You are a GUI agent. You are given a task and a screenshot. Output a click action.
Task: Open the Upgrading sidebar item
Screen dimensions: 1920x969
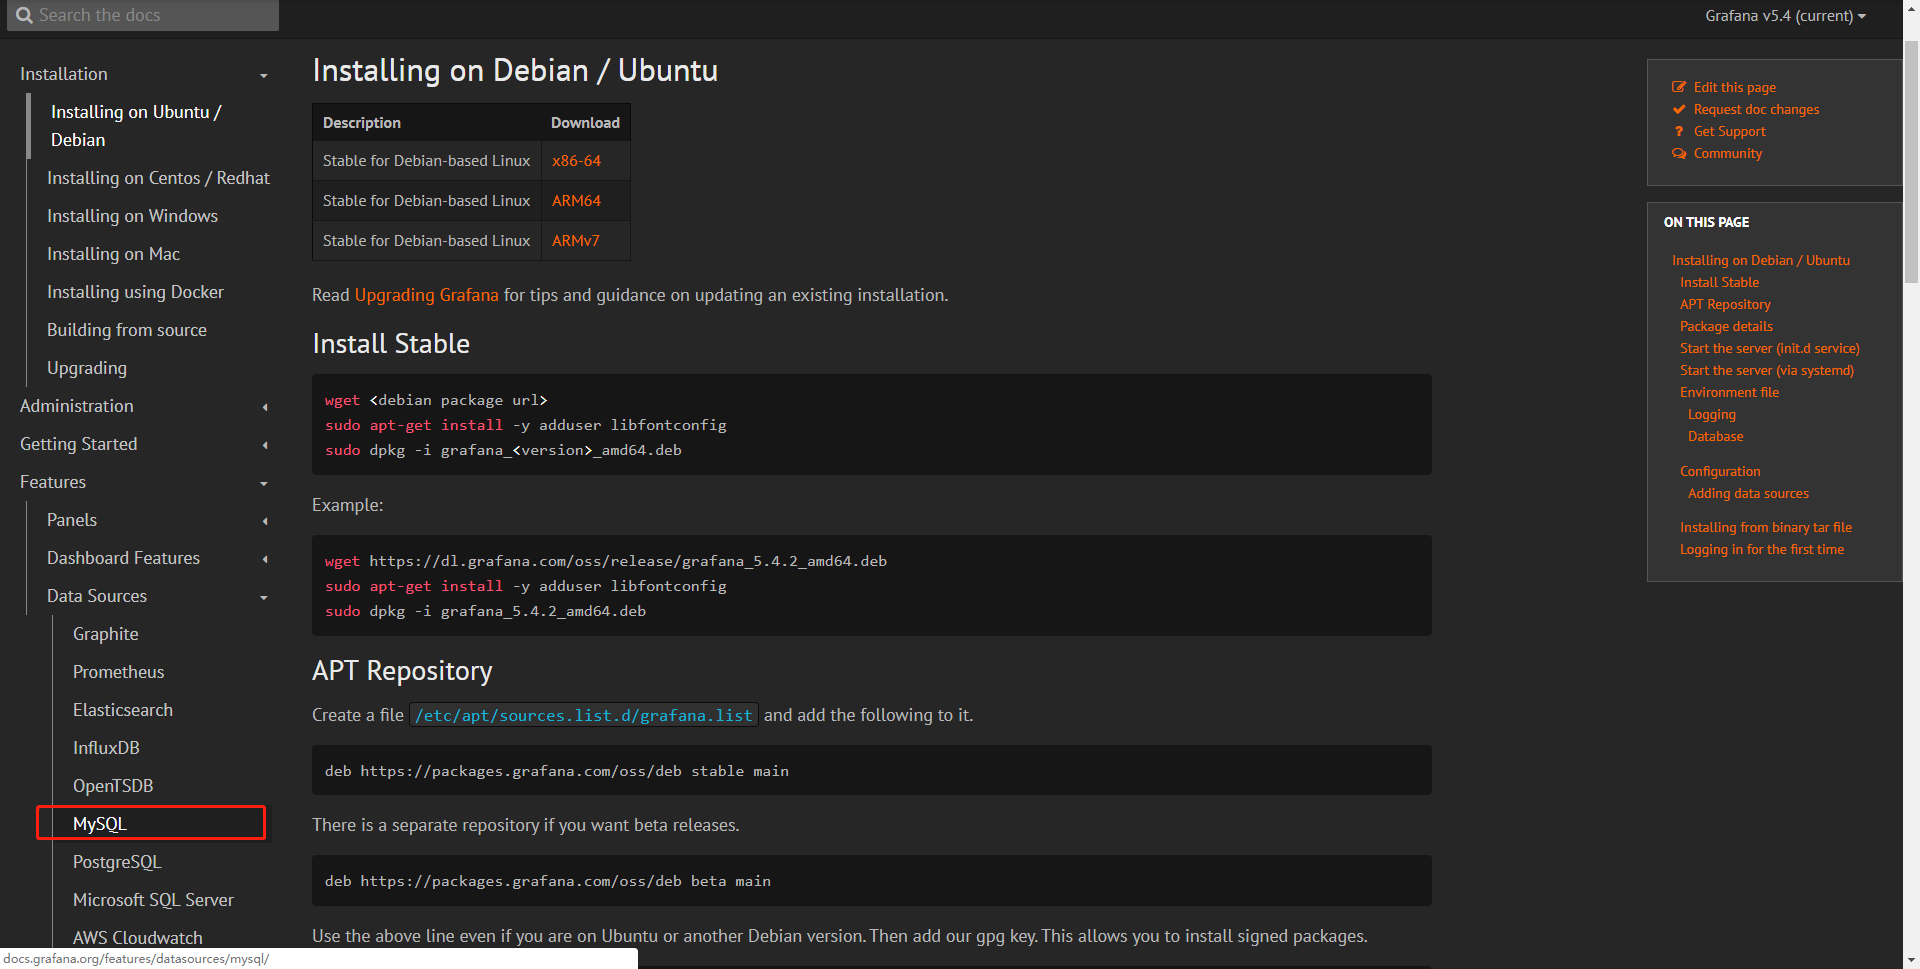click(x=87, y=368)
